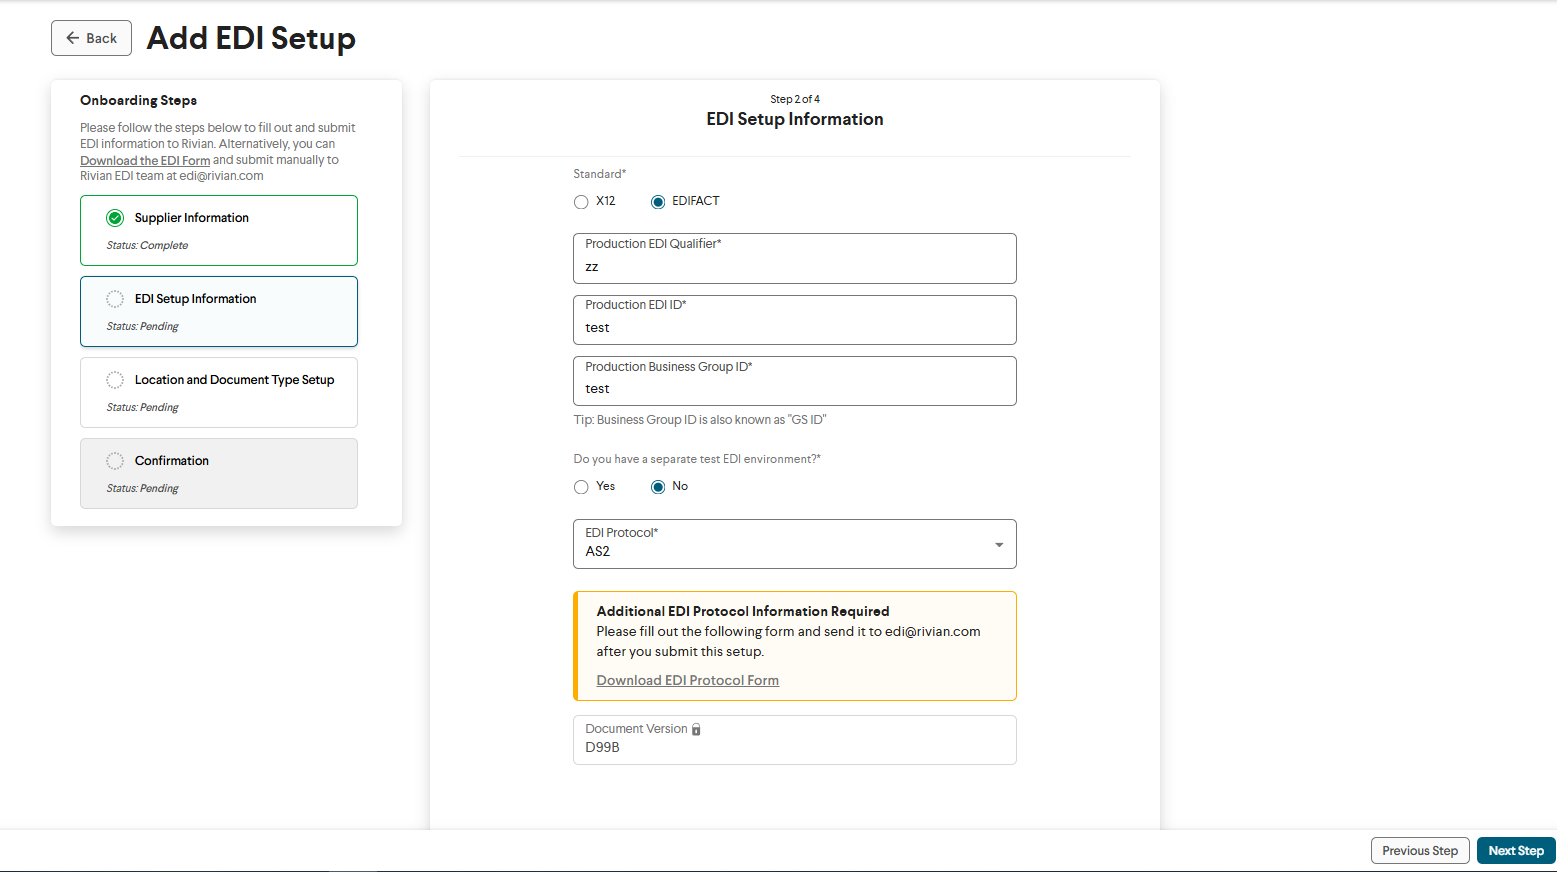Click the Back button with arrow icon
This screenshot has width=1557, height=872.
pos(91,38)
